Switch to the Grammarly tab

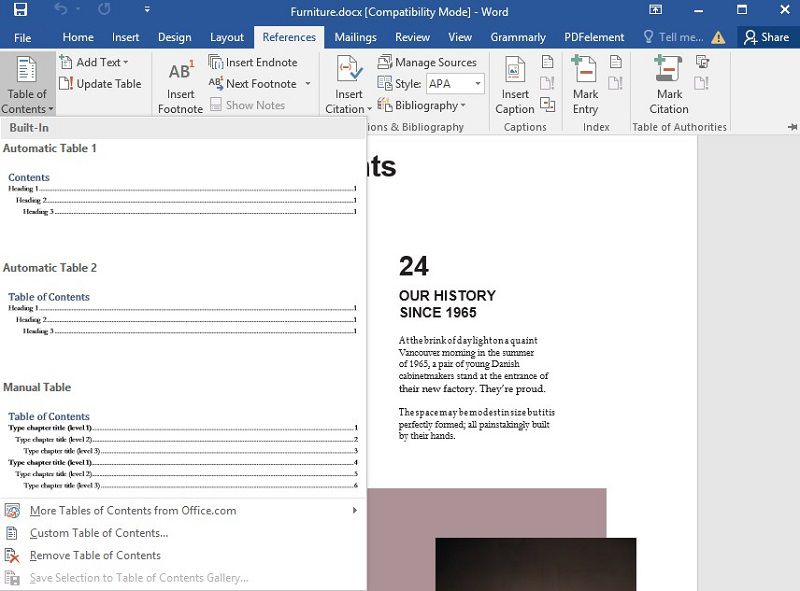518,37
